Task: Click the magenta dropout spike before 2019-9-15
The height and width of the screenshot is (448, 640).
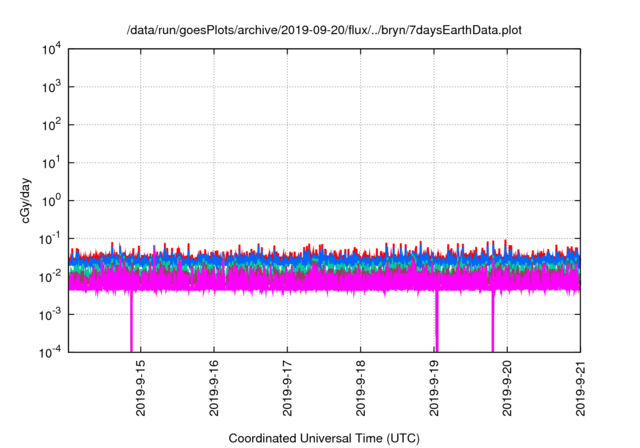Action: click(x=131, y=321)
